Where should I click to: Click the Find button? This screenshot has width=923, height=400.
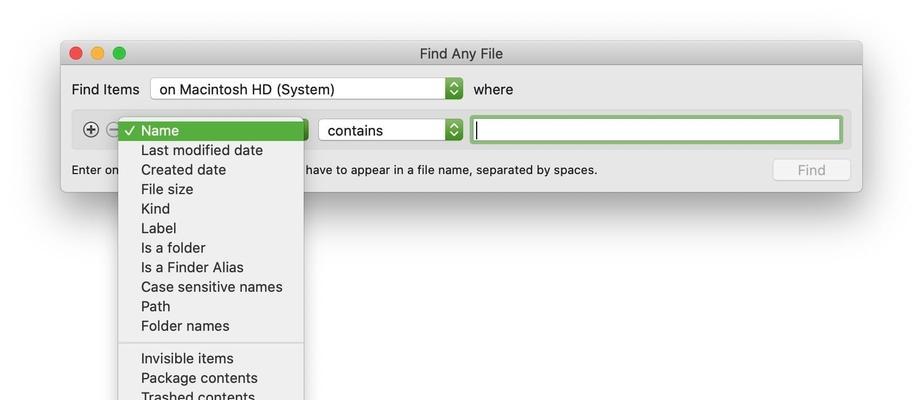(x=811, y=170)
